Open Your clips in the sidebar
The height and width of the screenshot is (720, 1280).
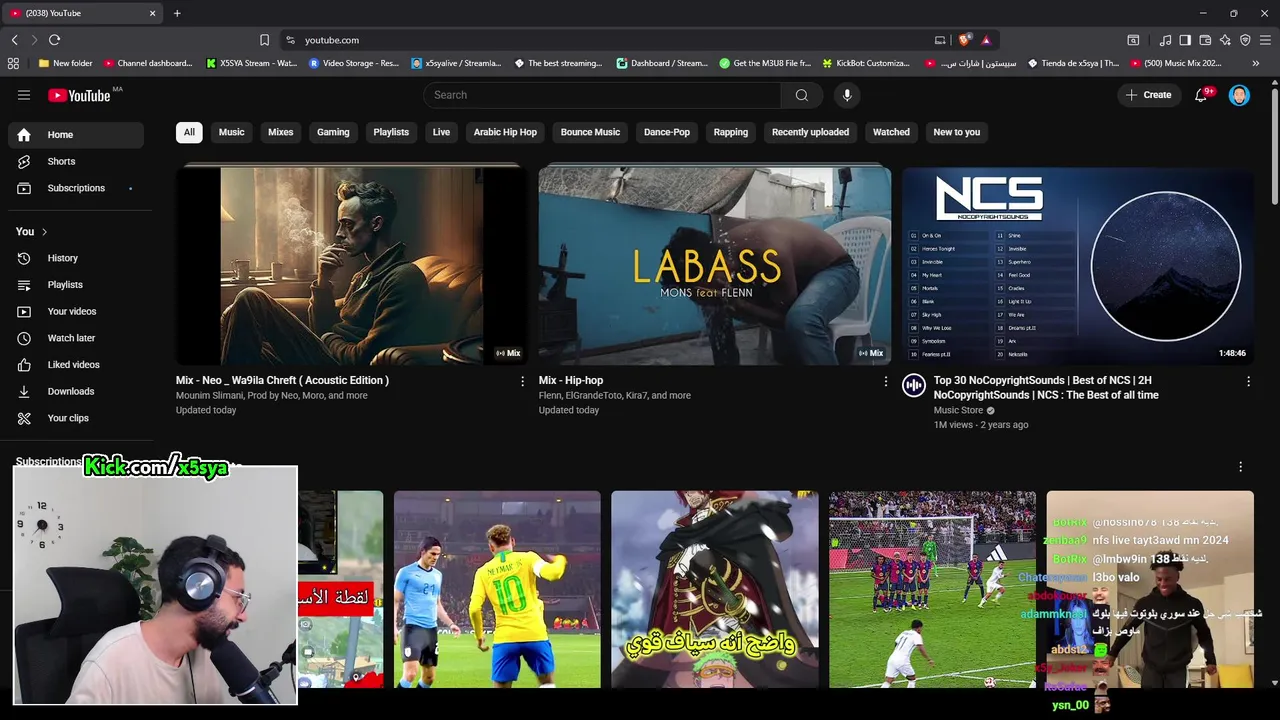(x=76, y=418)
